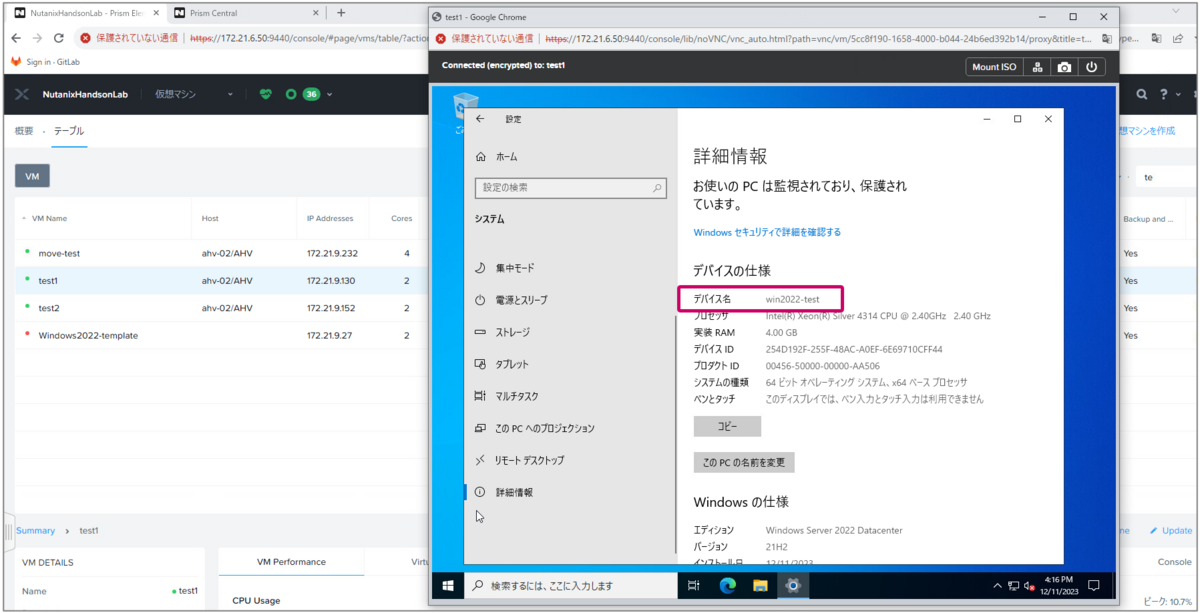Open Task View on the VM taskbar
Viewport: 1200px width, 613px height.
point(695,585)
